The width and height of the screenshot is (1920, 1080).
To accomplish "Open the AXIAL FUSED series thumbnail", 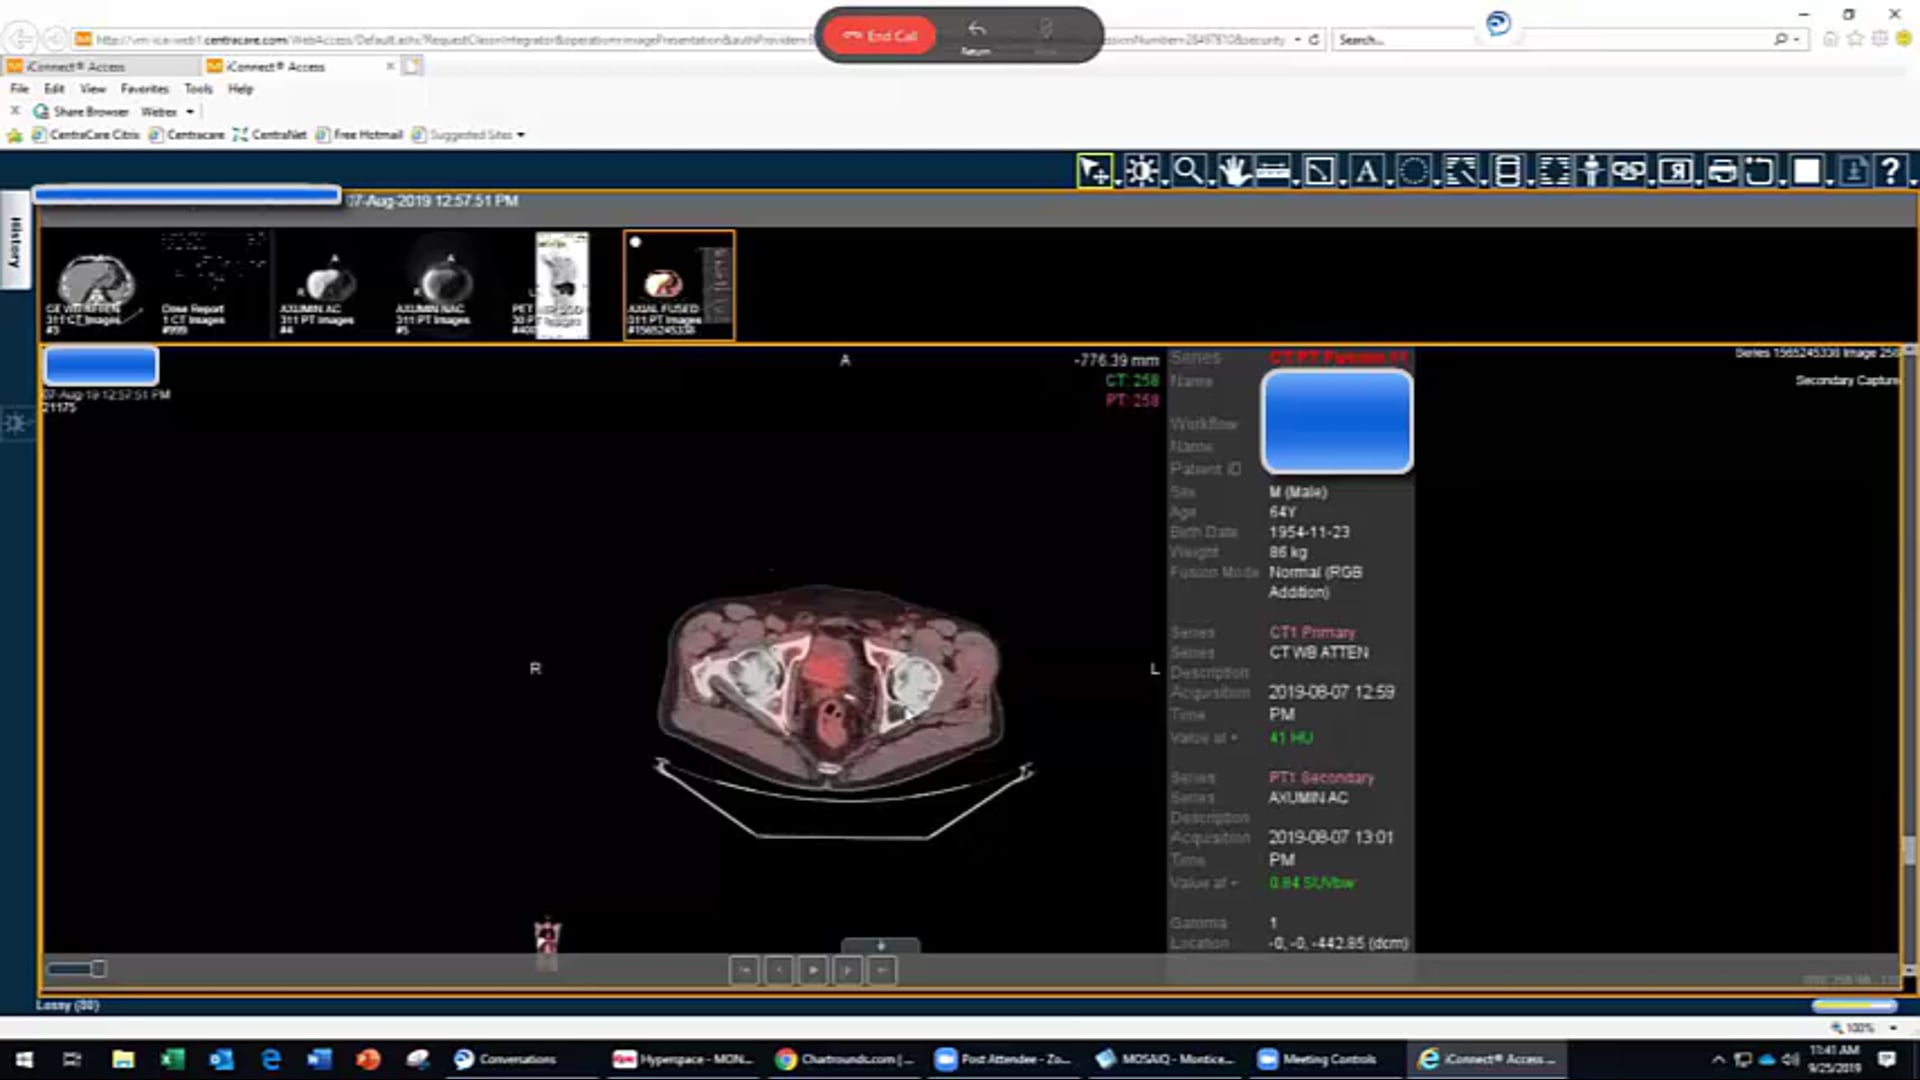I will tap(678, 285).
